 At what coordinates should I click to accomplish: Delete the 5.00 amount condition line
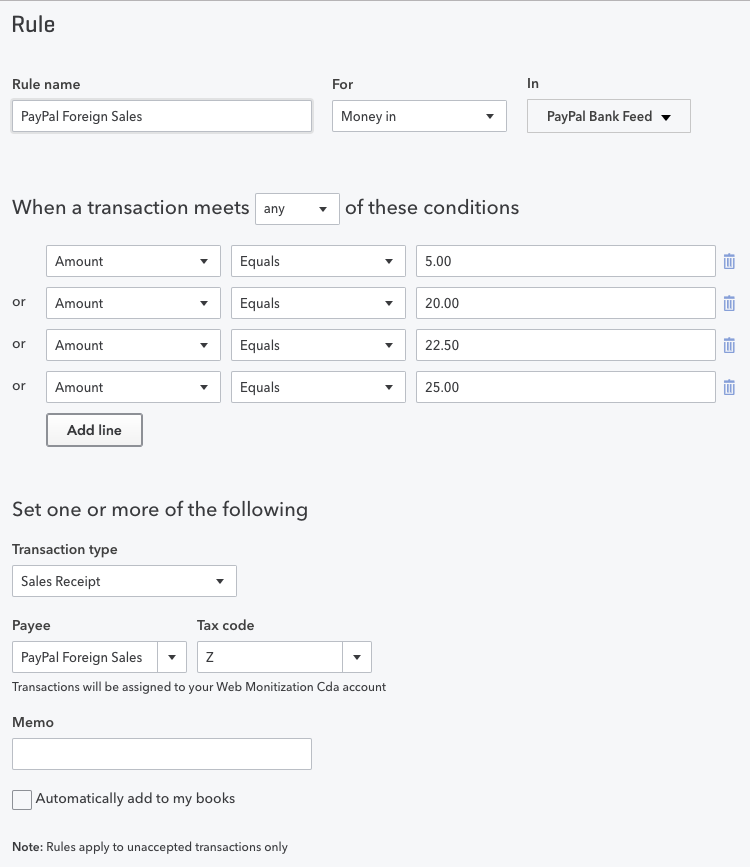click(729, 261)
